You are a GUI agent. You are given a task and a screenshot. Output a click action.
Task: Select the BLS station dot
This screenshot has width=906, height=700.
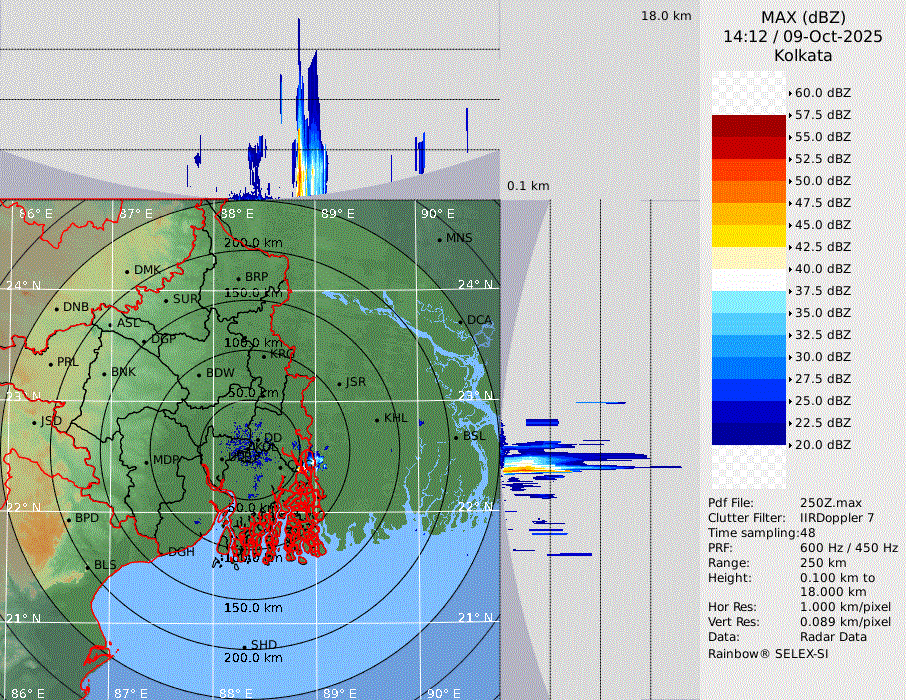pos(88,566)
